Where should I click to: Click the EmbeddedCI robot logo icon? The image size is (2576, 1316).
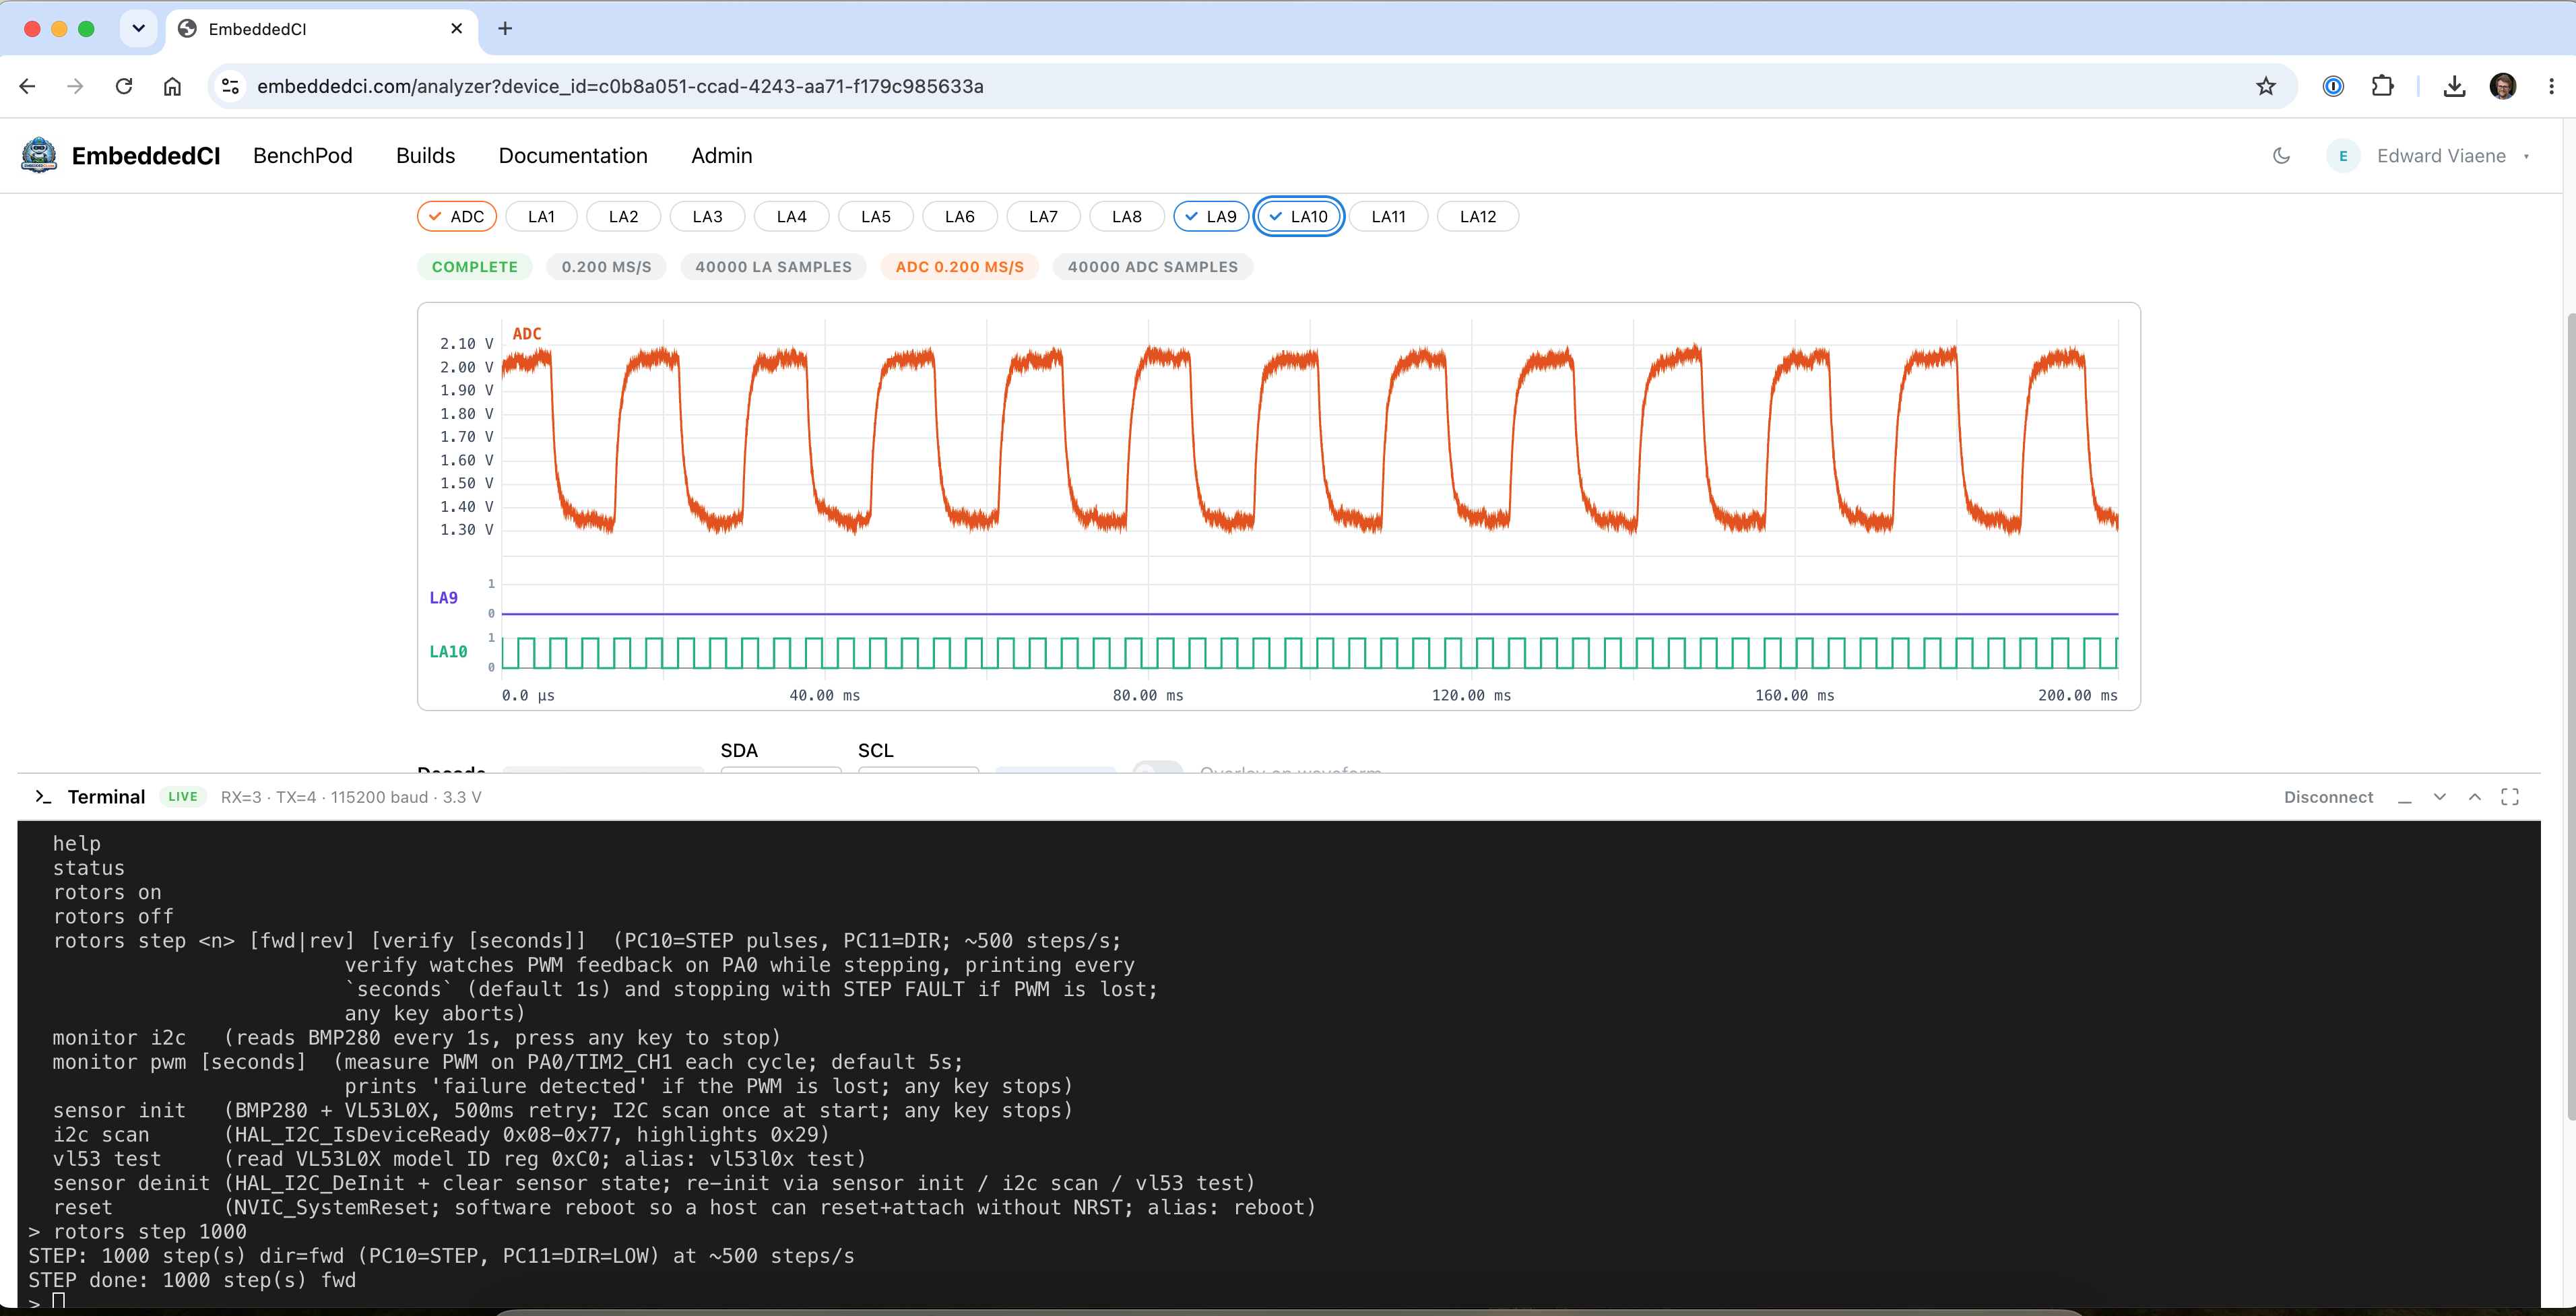[x=39, y=156]
